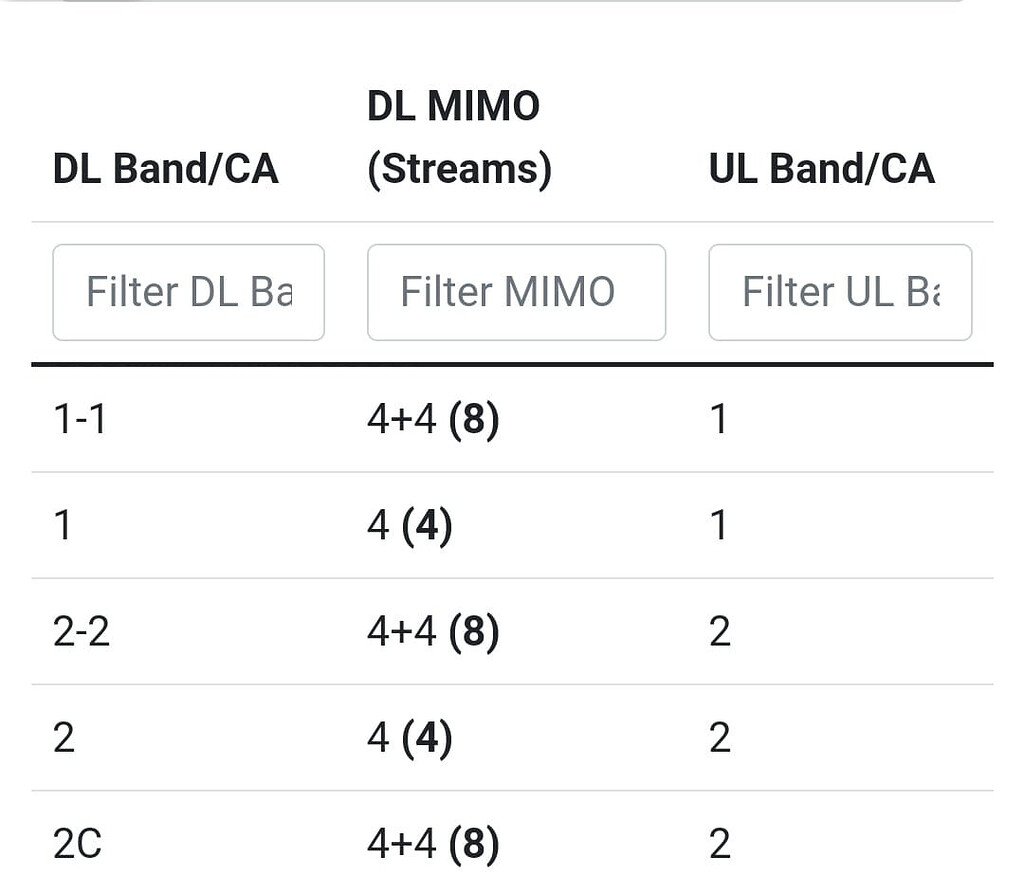
Task: Click the 4+4 (8) value in the 2C row
Action: click(x=434, y=844)
